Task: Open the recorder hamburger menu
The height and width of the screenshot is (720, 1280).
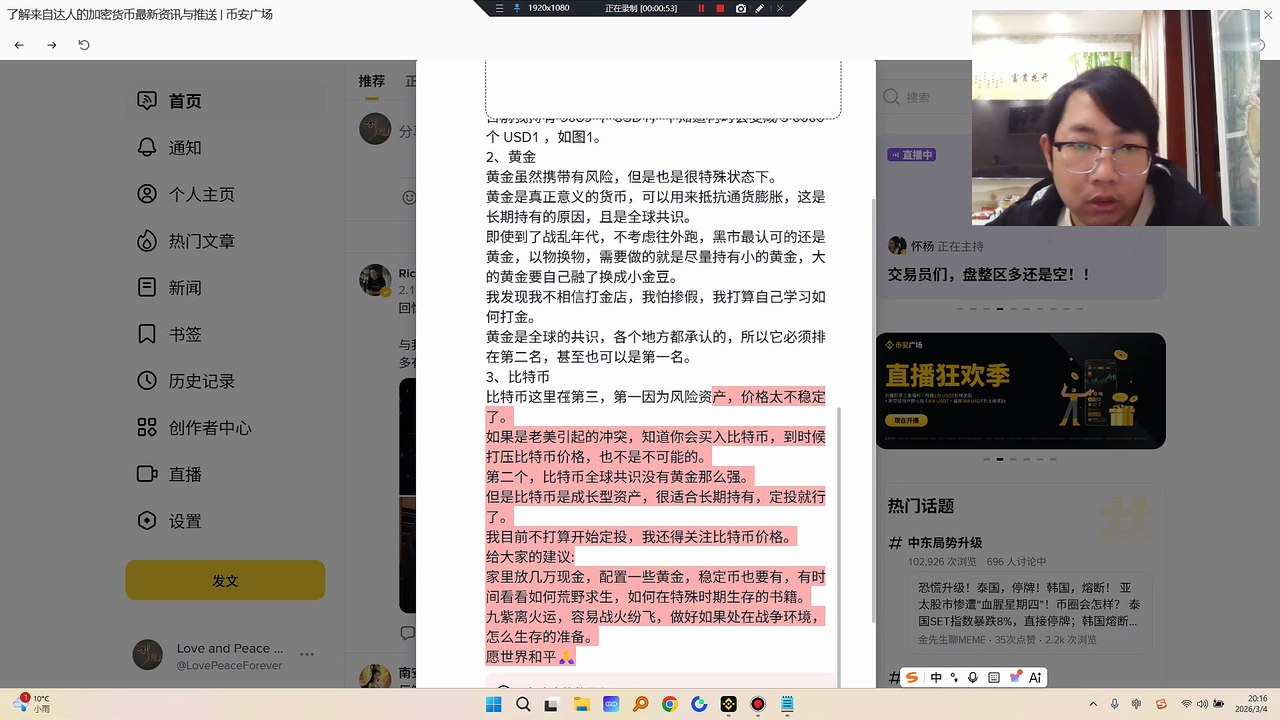Action: tap(499, 8)
